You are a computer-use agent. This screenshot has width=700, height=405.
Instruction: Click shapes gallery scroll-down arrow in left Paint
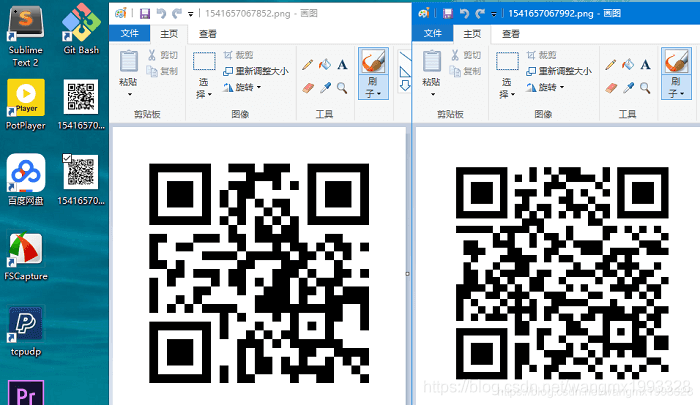tap(405, 85)
